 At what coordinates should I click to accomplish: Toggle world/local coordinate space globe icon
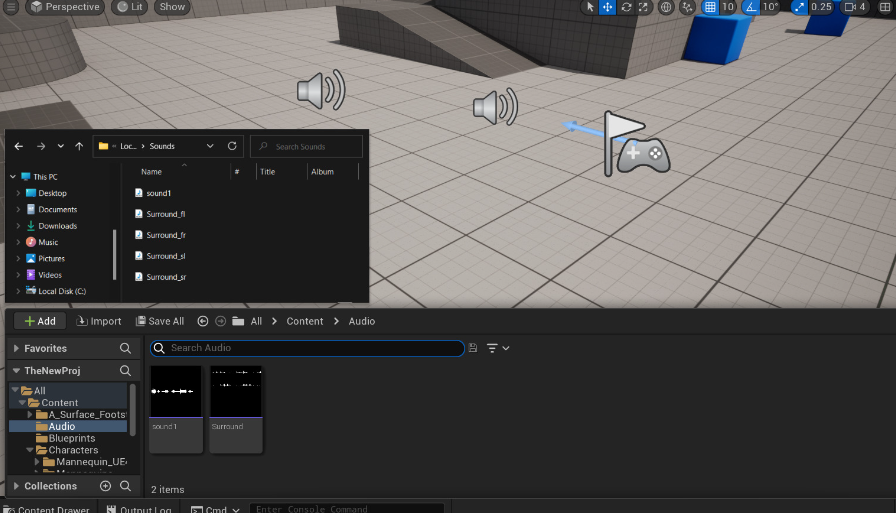point(666,7)
